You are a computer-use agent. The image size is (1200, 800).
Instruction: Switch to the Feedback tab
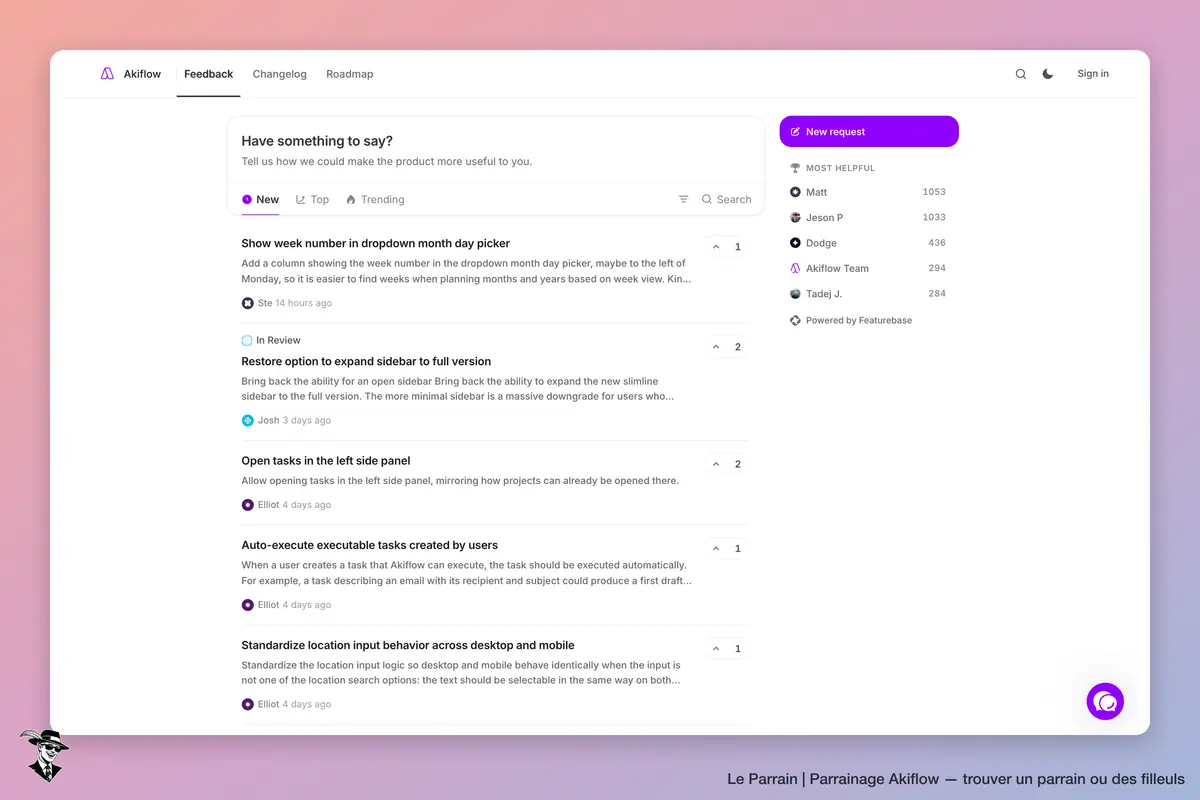(x=209, y=74)
